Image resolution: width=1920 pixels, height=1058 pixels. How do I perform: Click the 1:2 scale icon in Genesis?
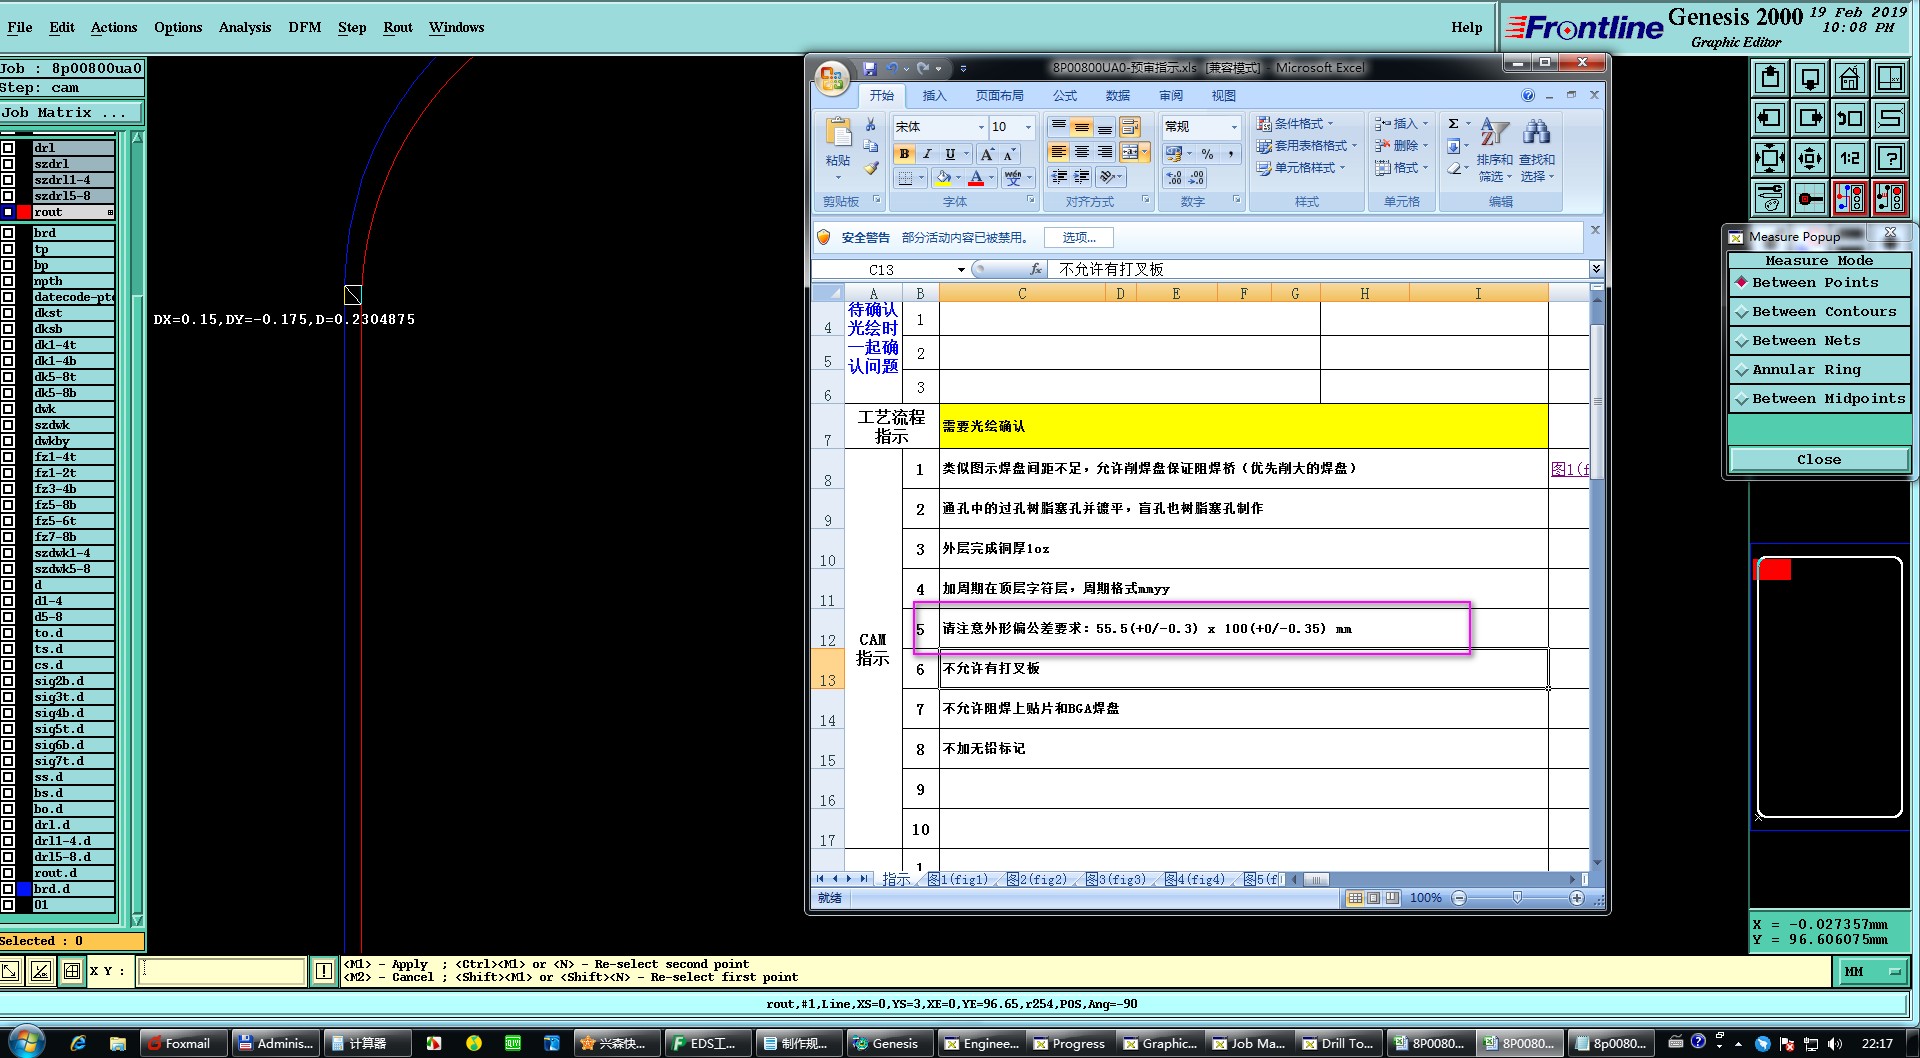[1850, 158]
